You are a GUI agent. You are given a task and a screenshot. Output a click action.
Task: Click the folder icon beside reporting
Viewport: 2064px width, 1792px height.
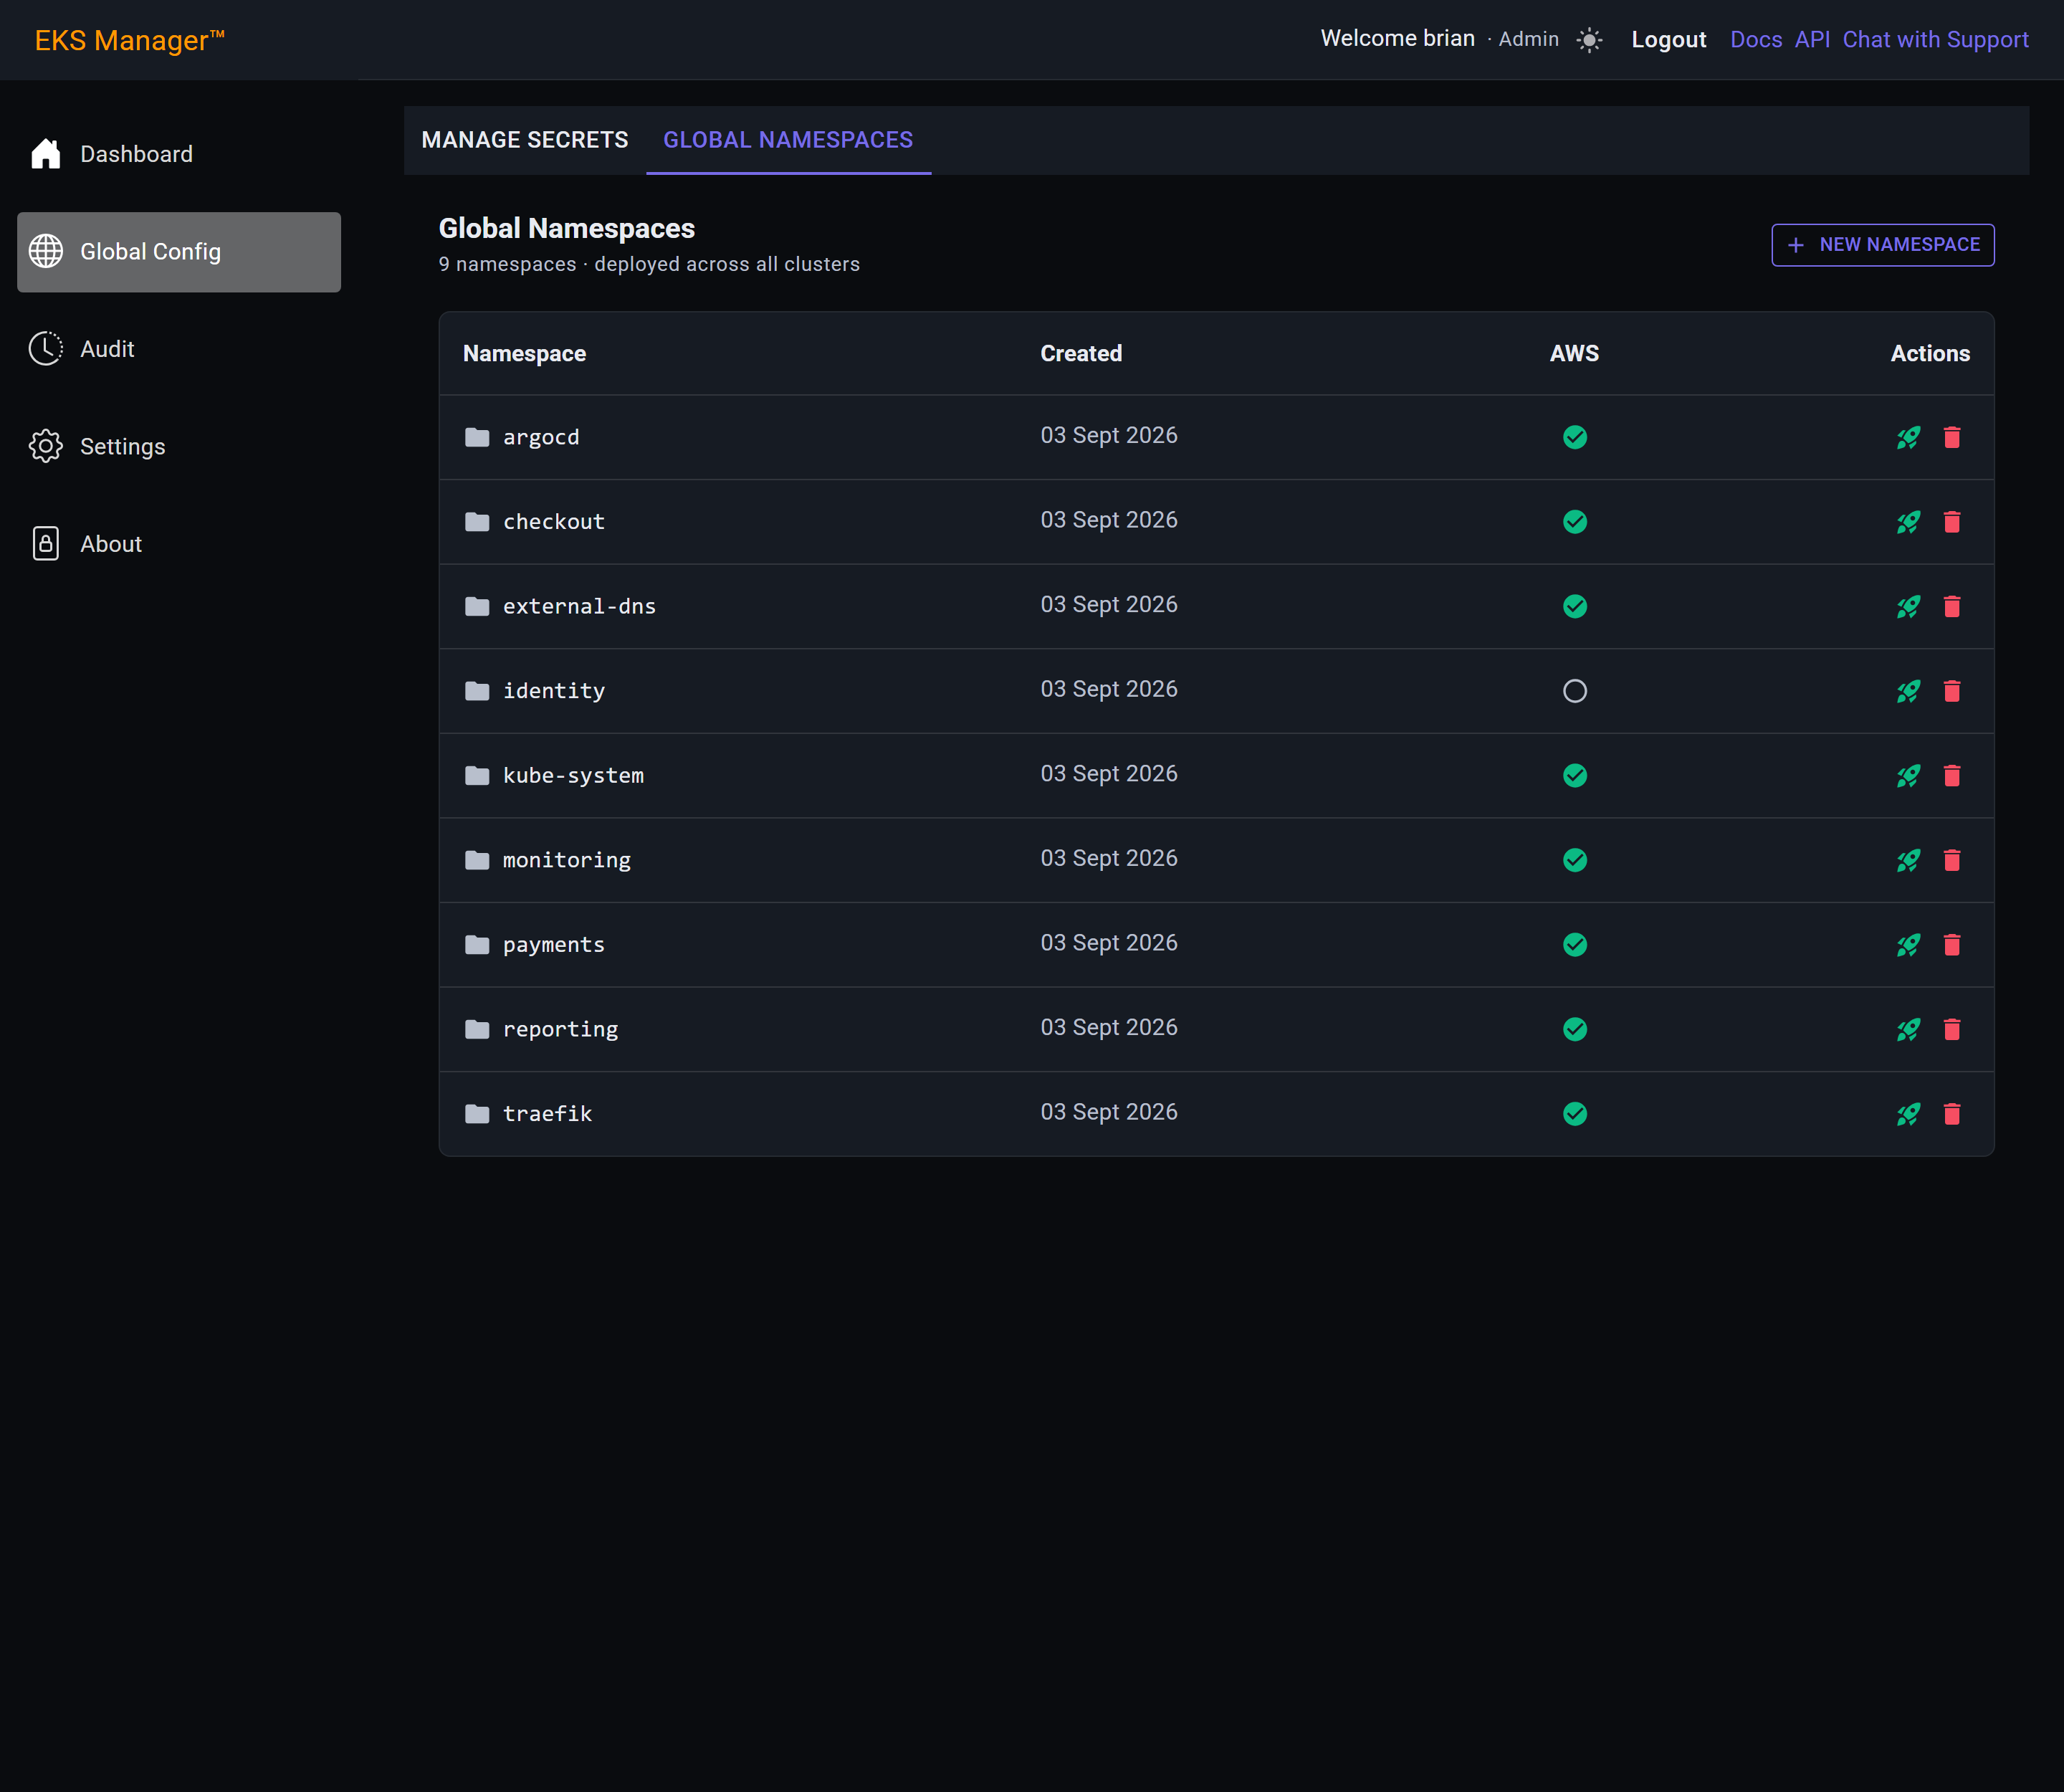pos(477,1029)
